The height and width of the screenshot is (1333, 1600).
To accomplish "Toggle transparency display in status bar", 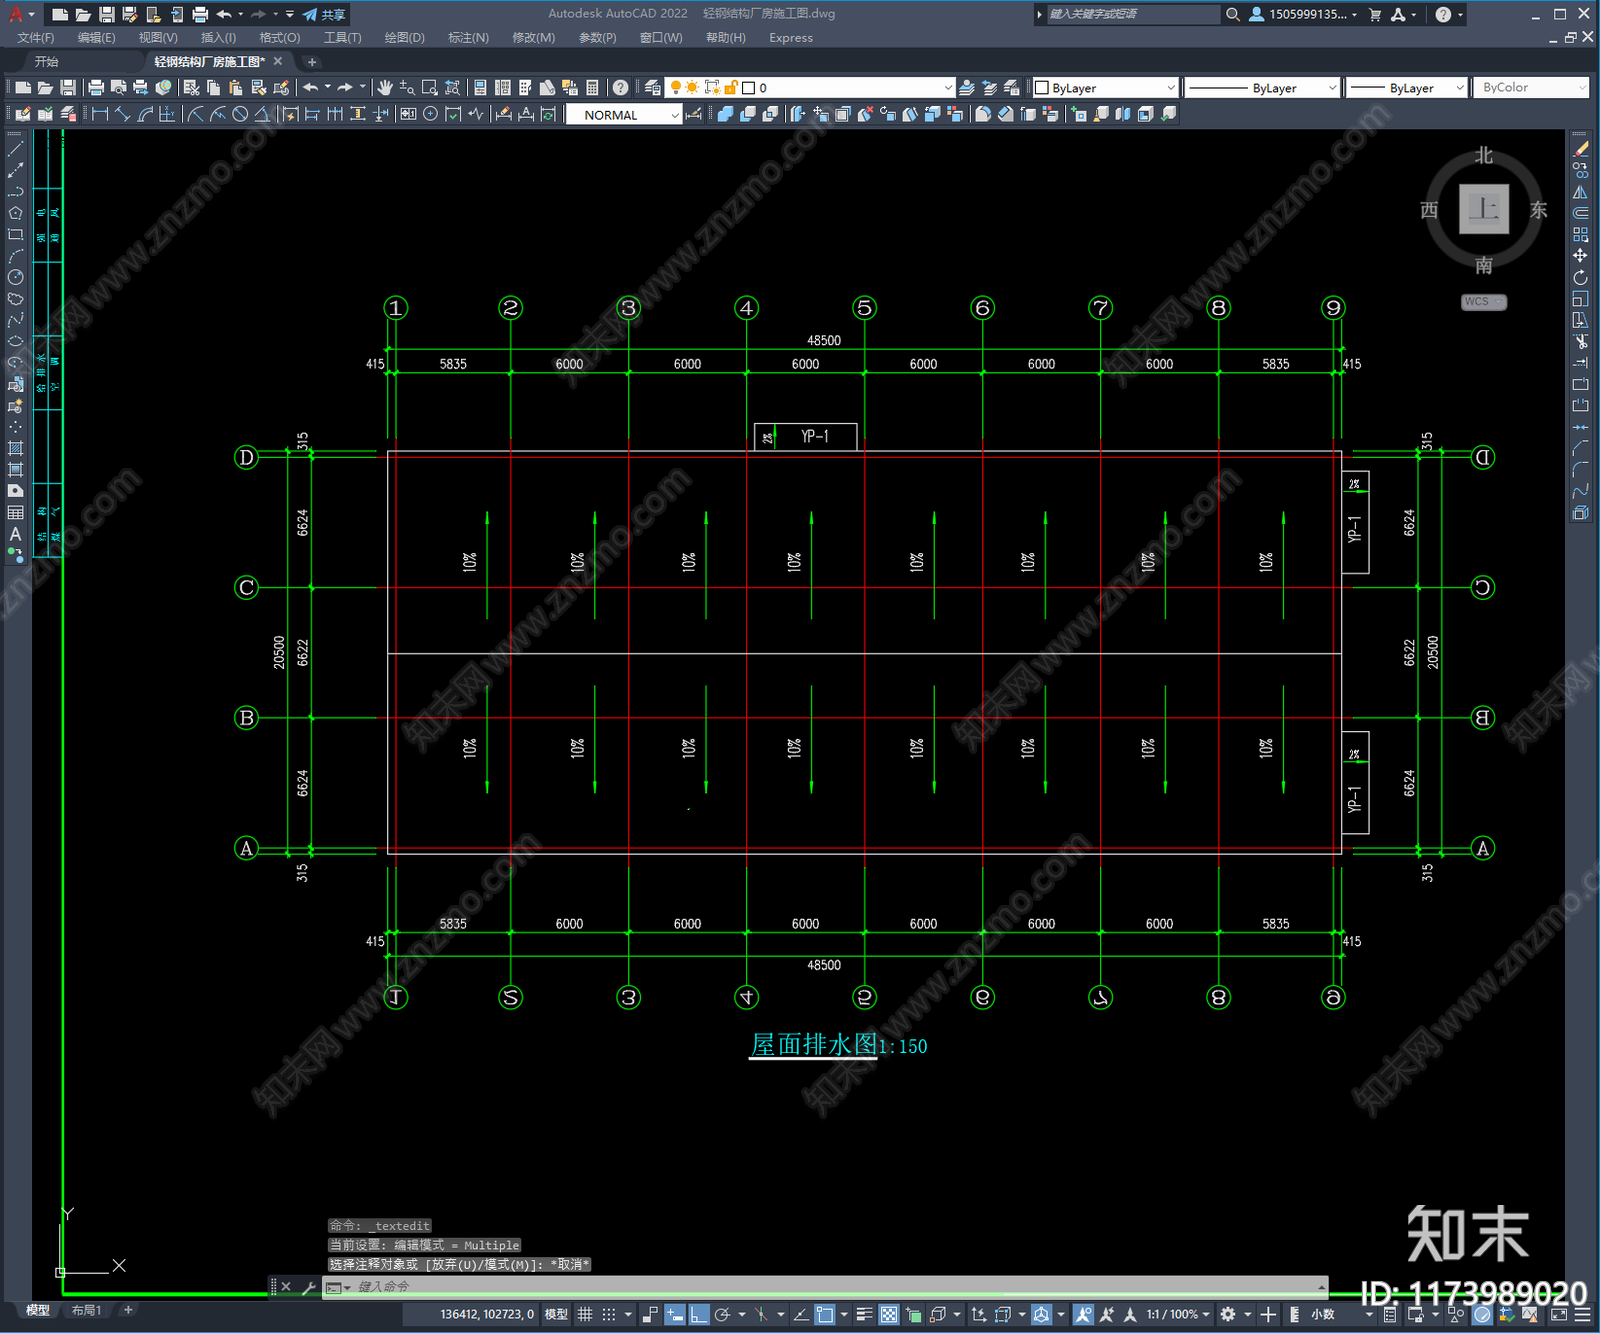I will 888,1314.
